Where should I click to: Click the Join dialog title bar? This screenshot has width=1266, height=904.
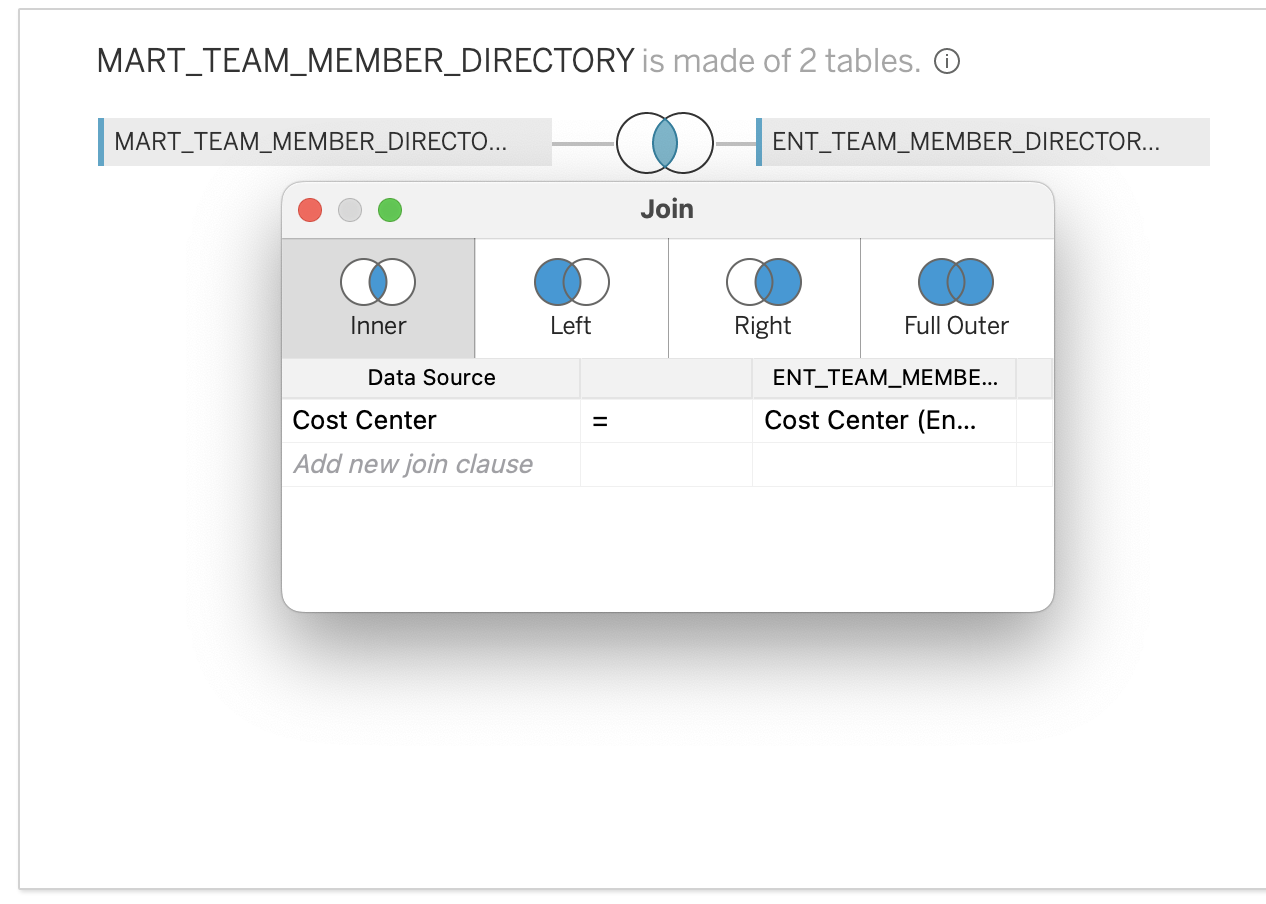(667, 210)
